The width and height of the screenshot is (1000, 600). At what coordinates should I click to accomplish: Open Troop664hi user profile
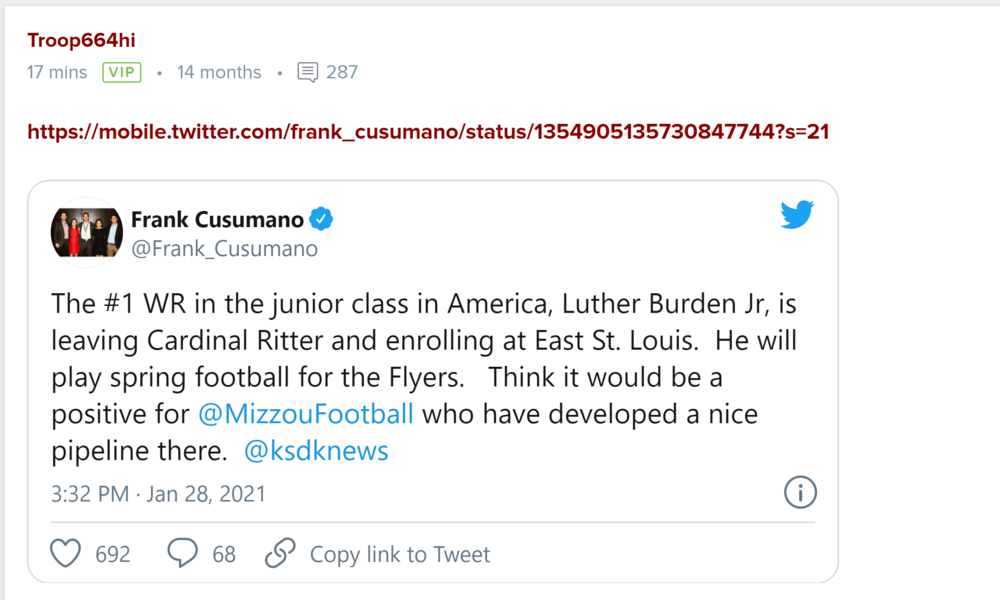(x=81, y=40)
